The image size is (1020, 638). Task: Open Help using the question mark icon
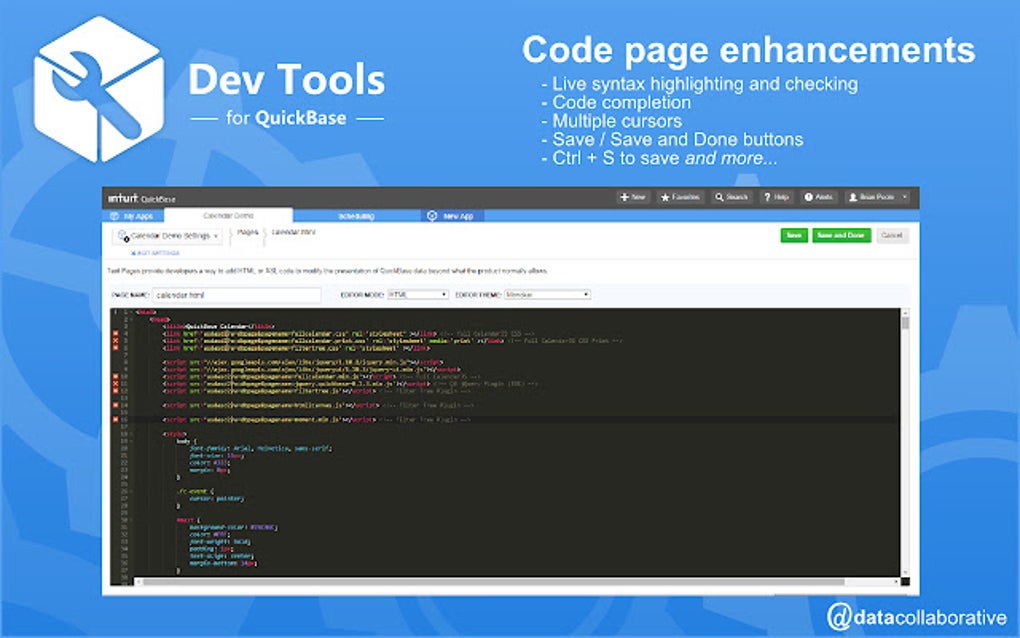[768, 197]
